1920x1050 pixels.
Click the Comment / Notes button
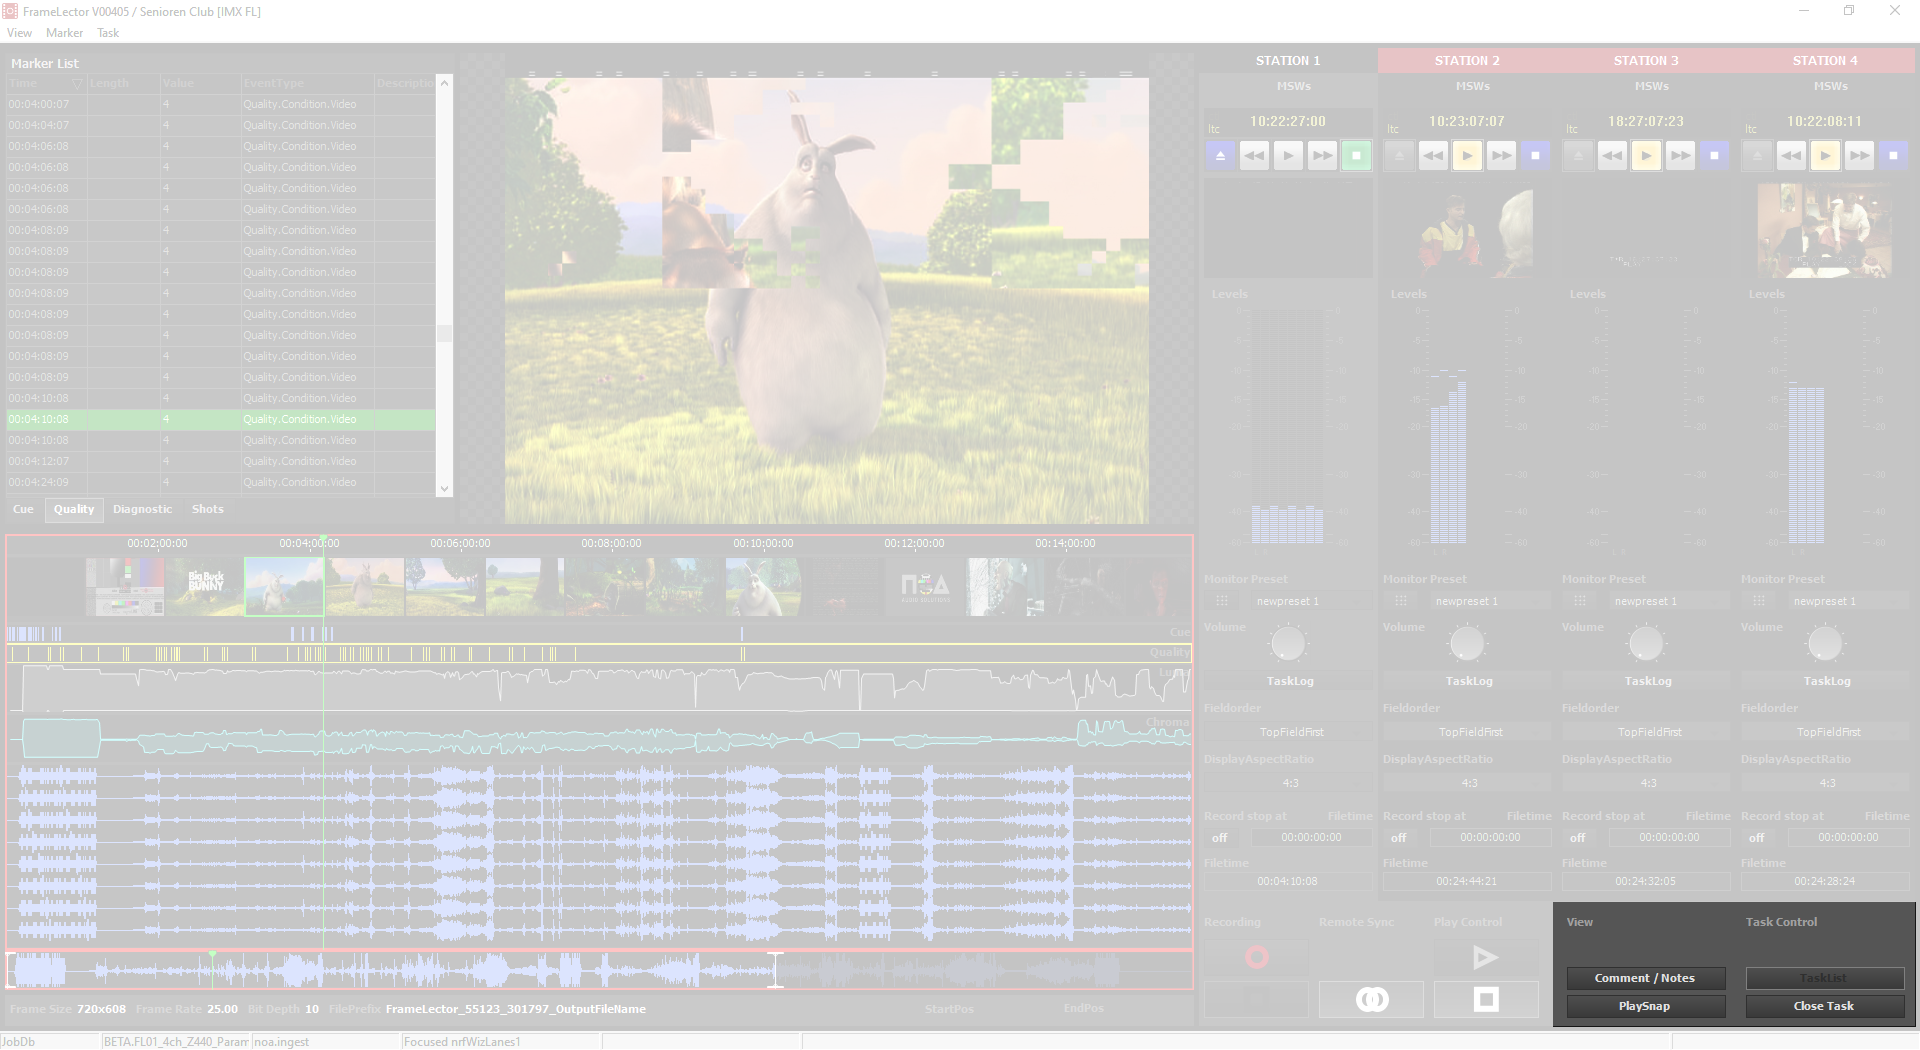(1645, 978)
